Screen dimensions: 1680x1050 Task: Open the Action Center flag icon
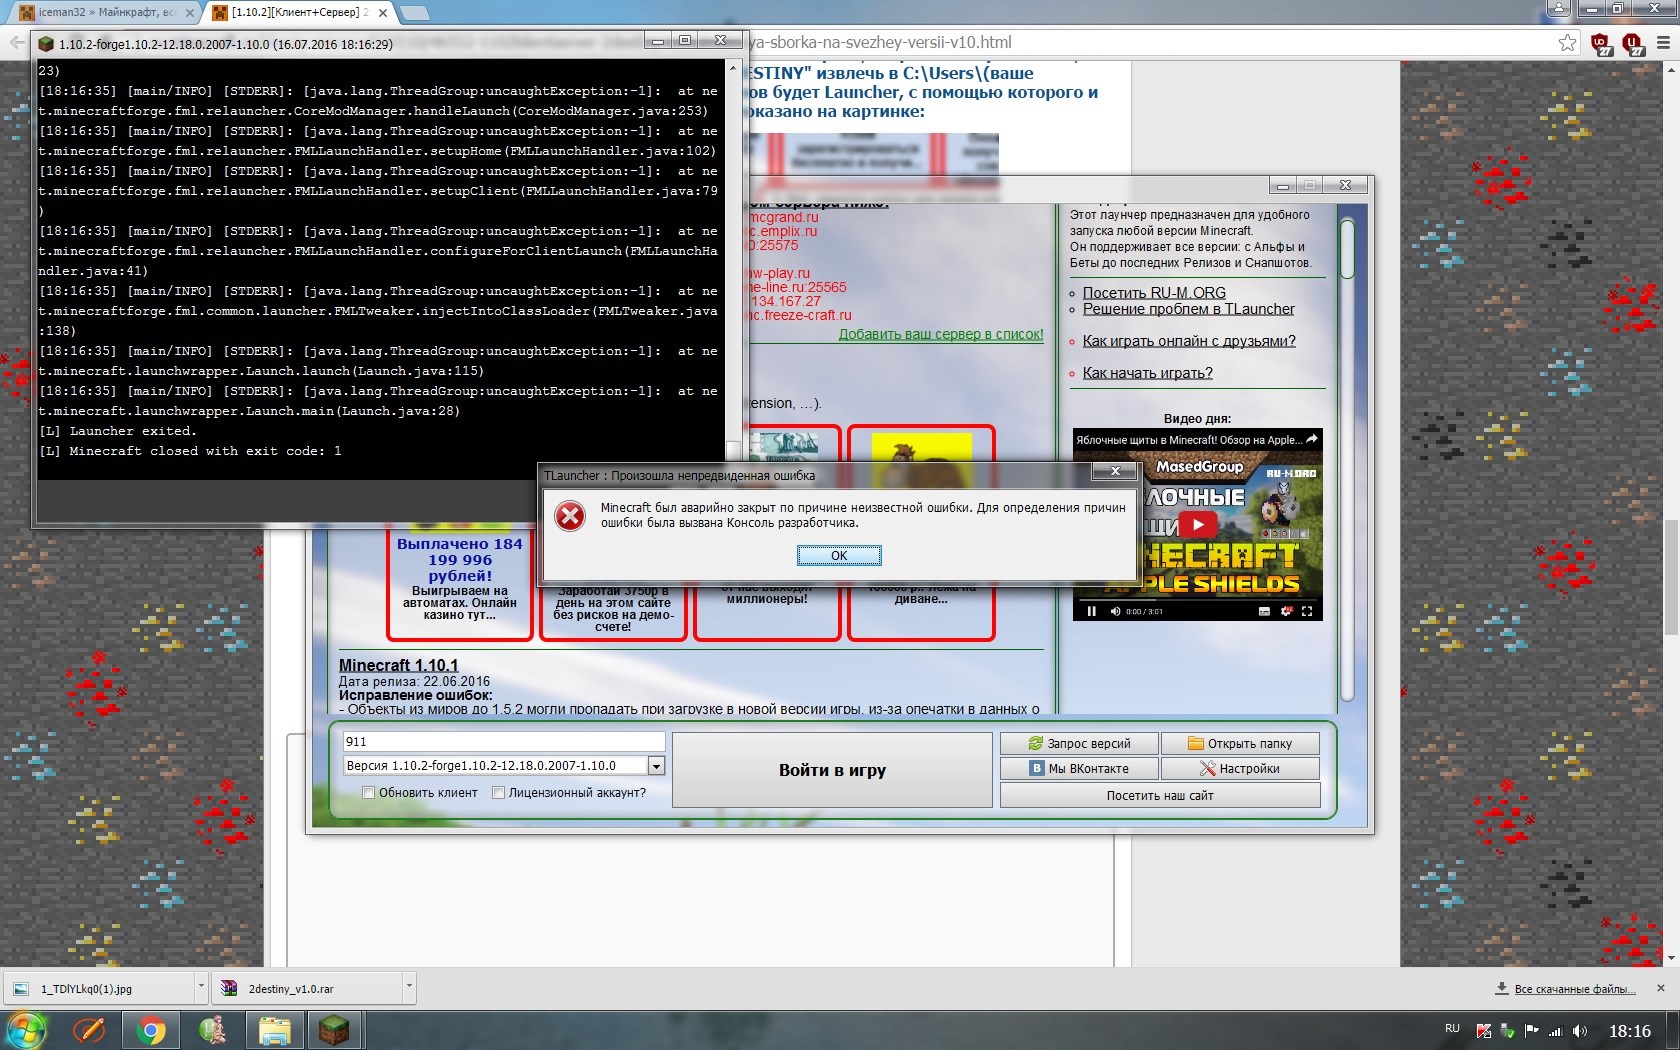coord(1531,1031)
